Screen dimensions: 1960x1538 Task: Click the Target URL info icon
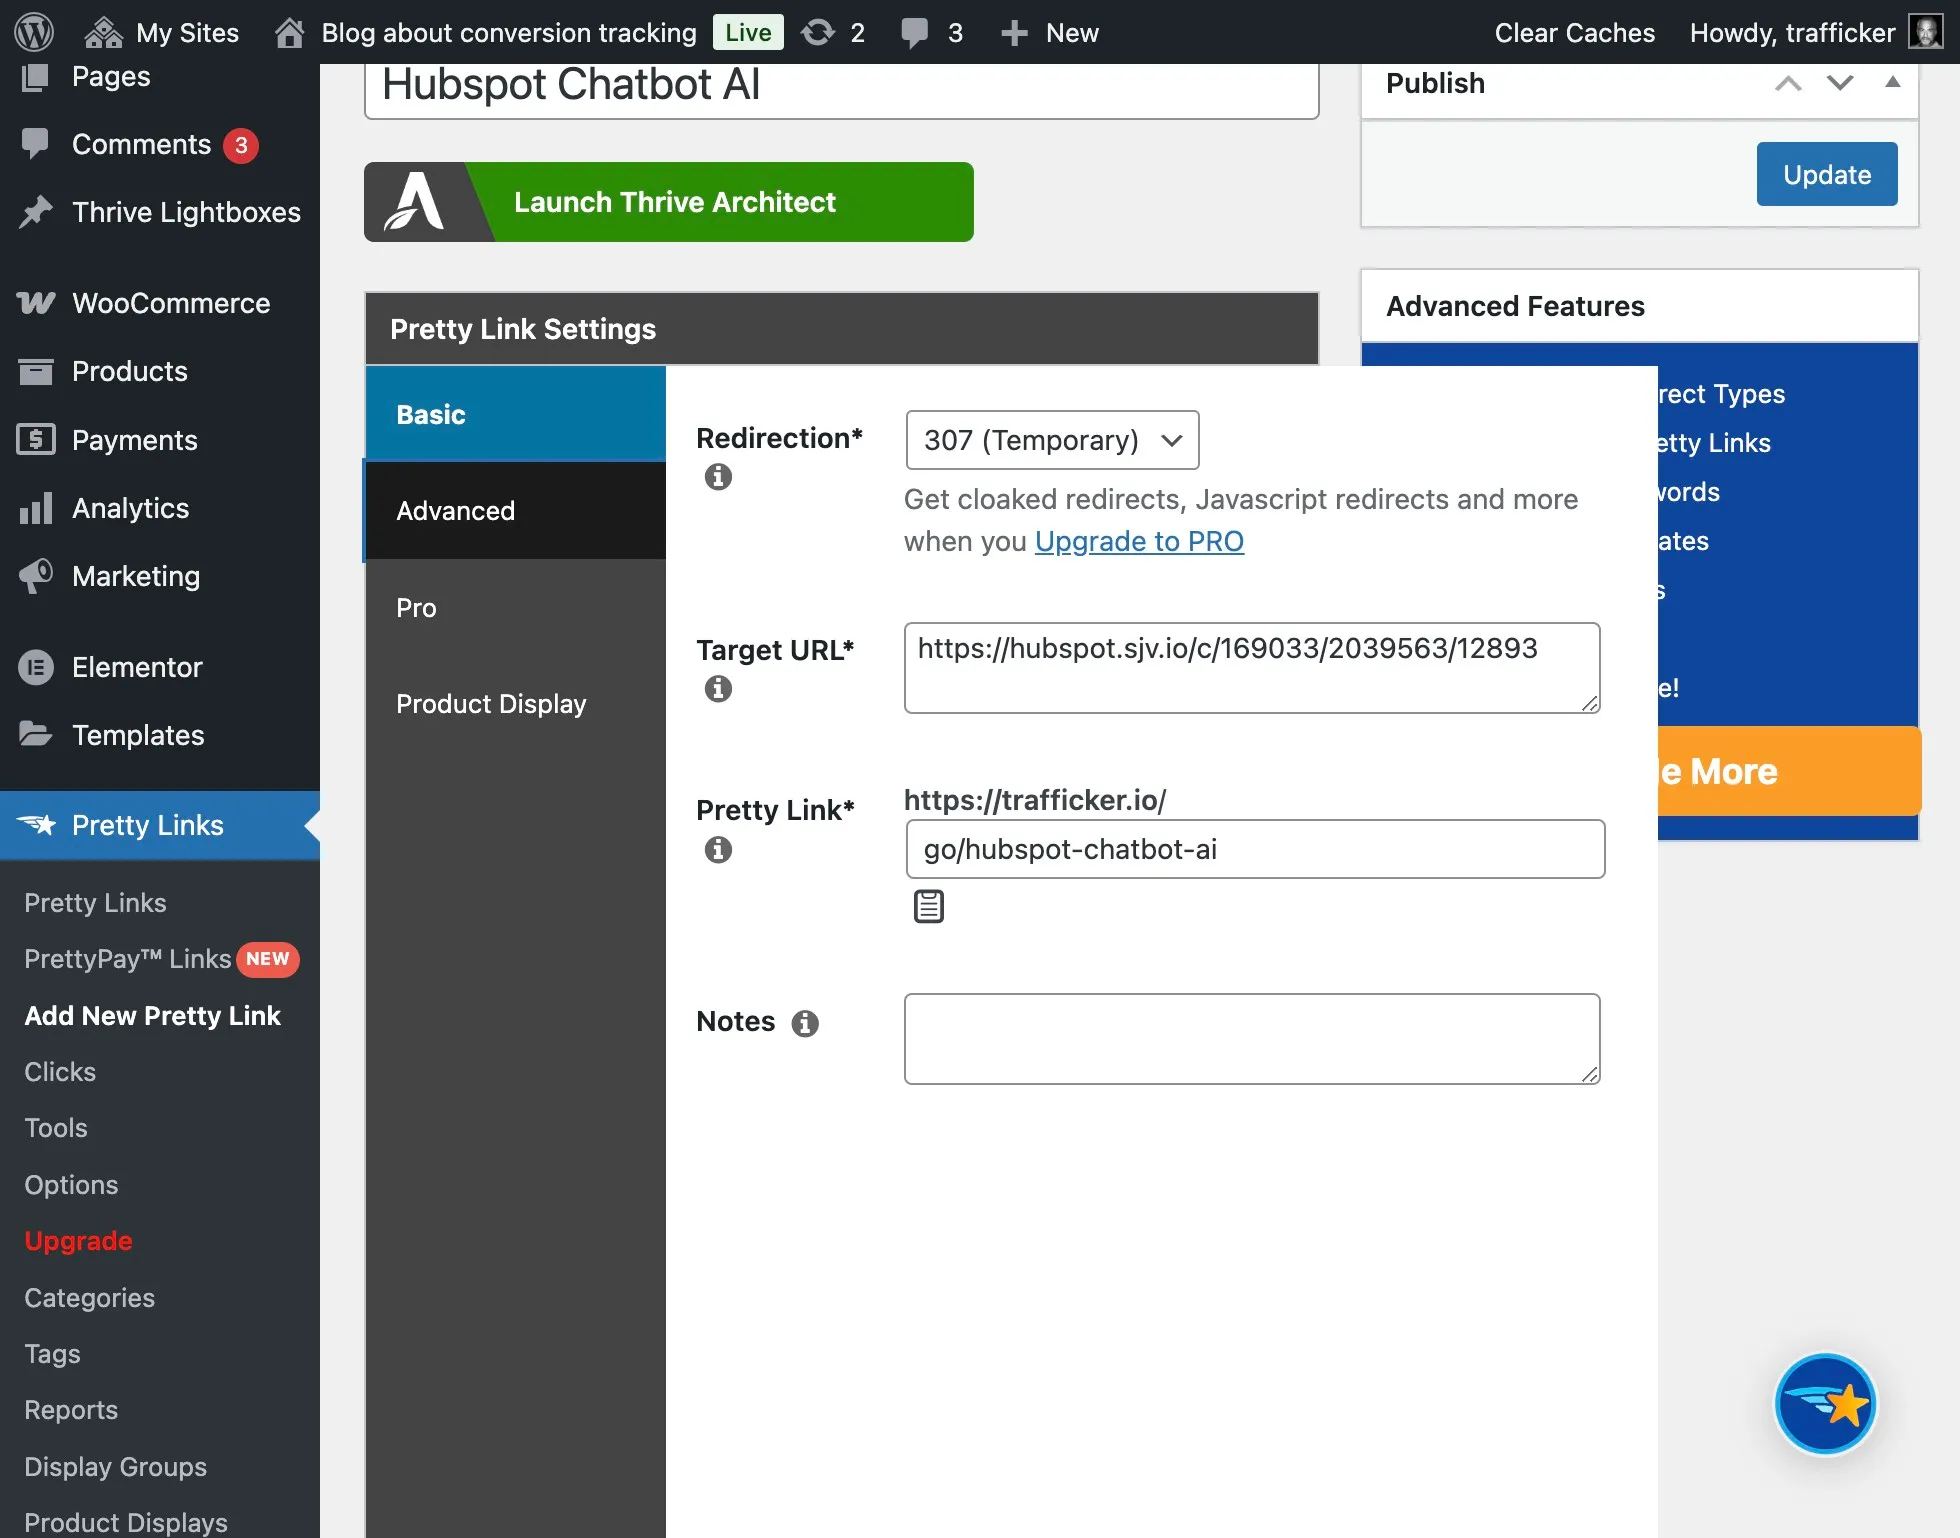point(718,689)
